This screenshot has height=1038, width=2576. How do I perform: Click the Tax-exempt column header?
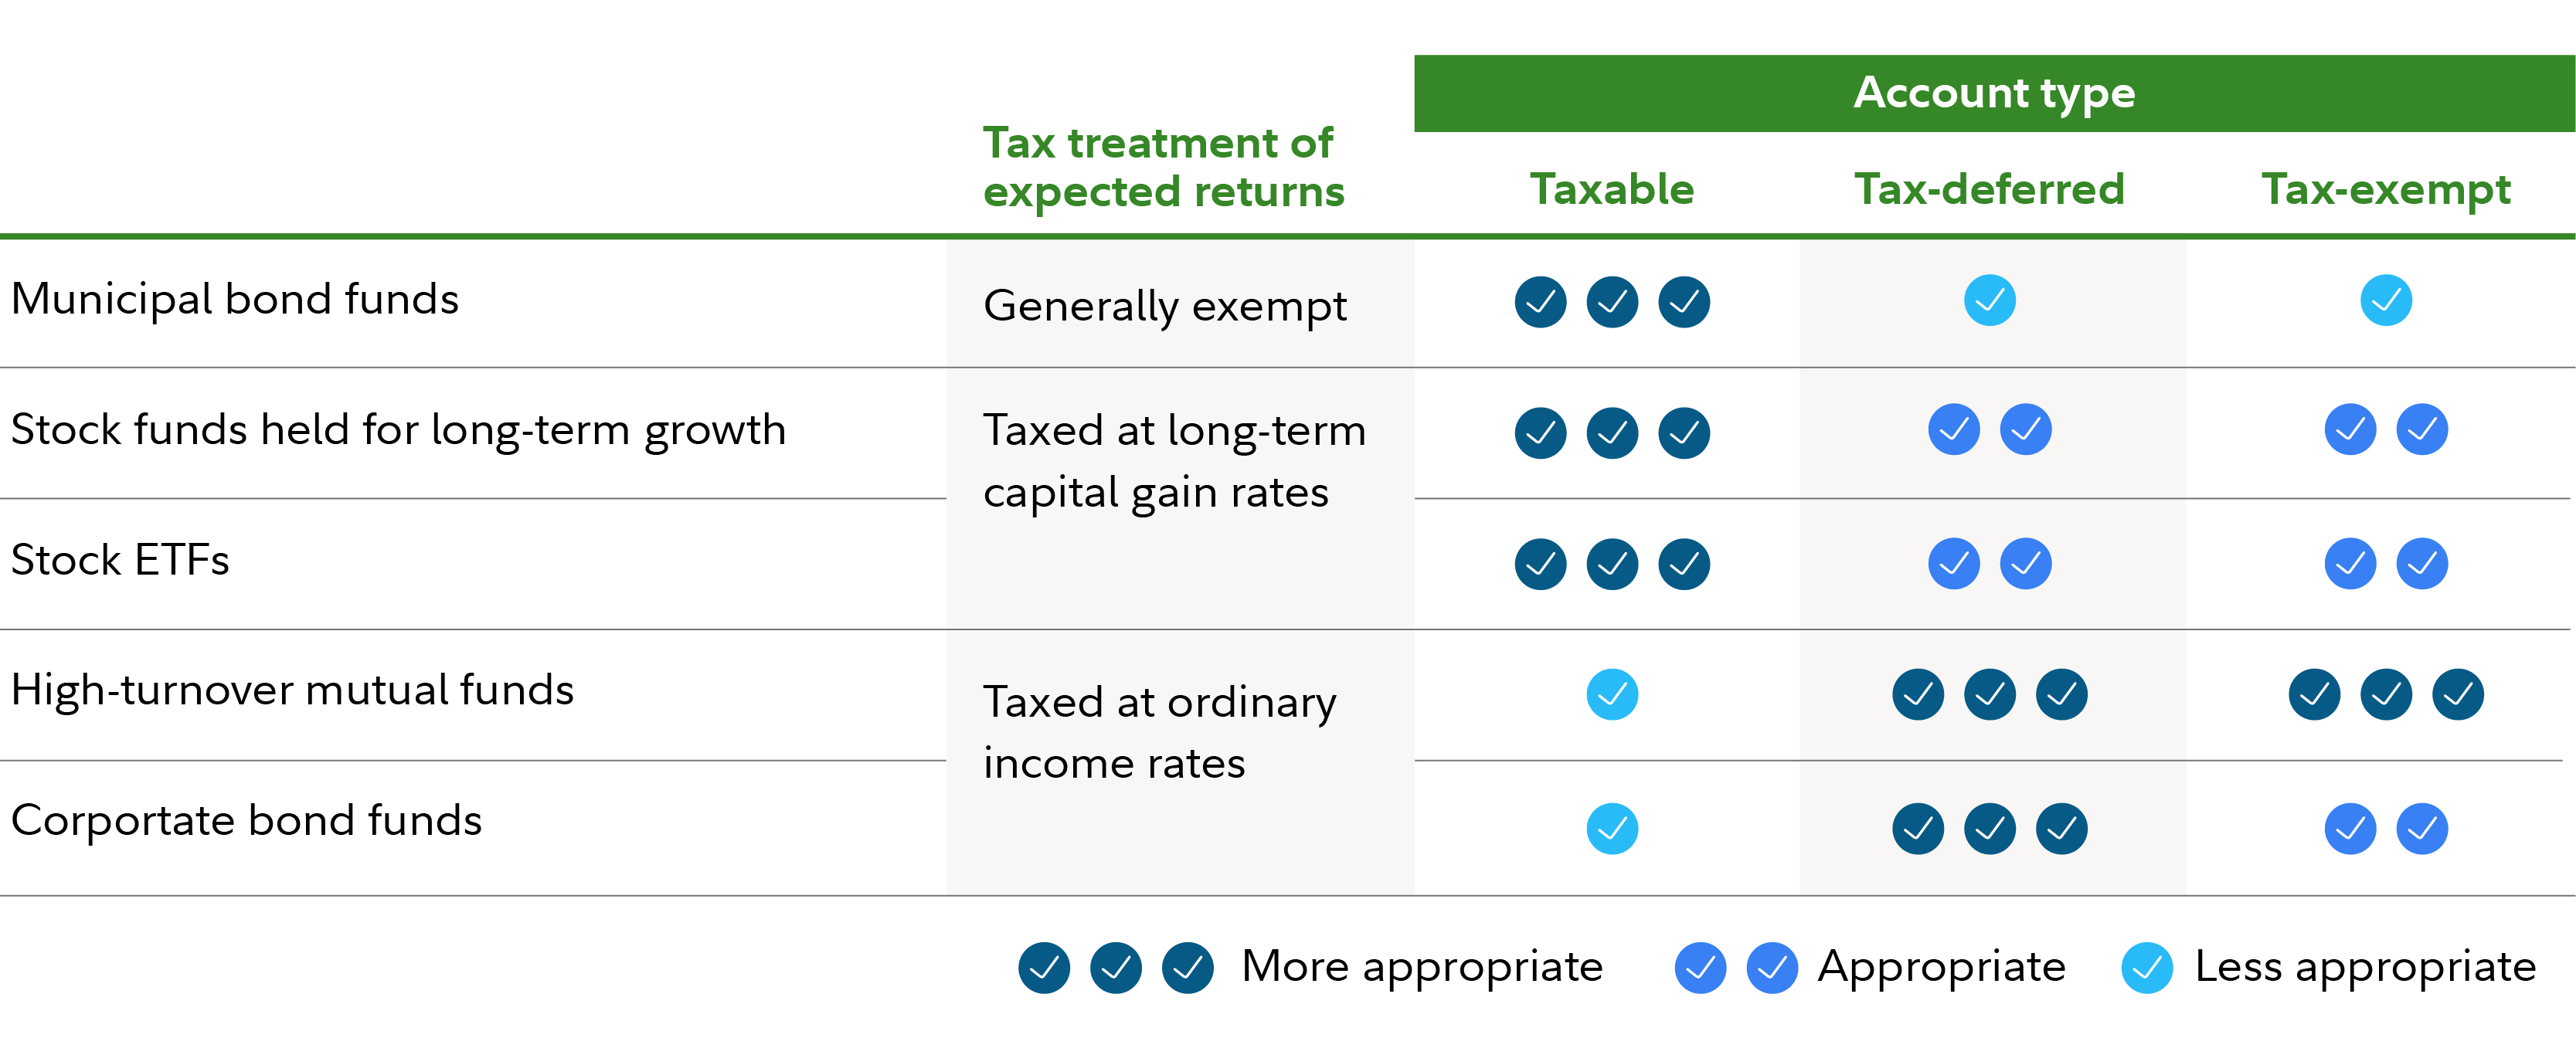(2386, 190)
